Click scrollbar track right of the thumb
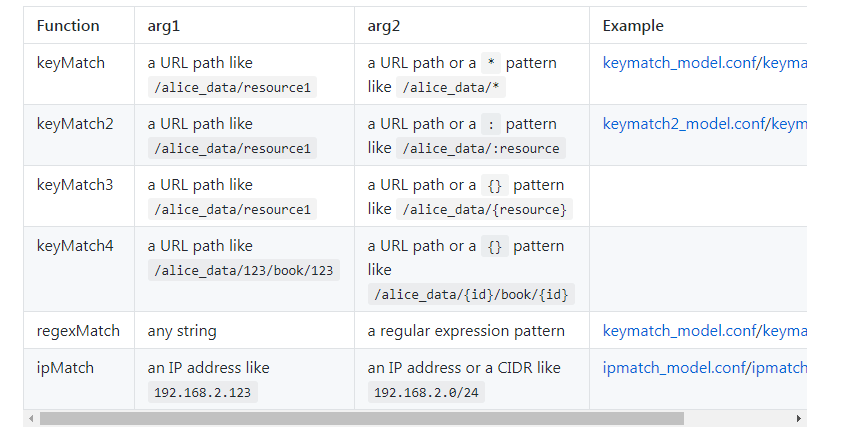Image resolution: width=850 pixels, height=433 pixels. [x=738, y=418]
